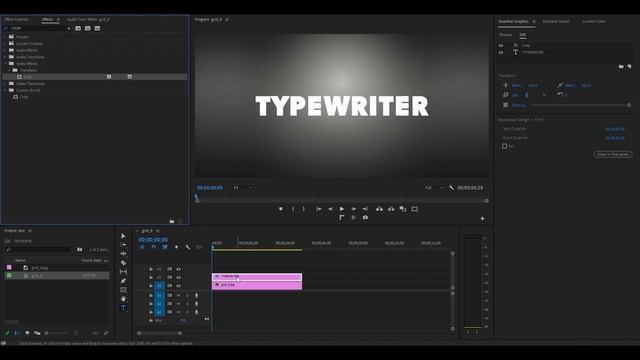Open the Browse tab in Essential Graphics
This screenshot has height=360, width=640.
[x=505, y=35]
